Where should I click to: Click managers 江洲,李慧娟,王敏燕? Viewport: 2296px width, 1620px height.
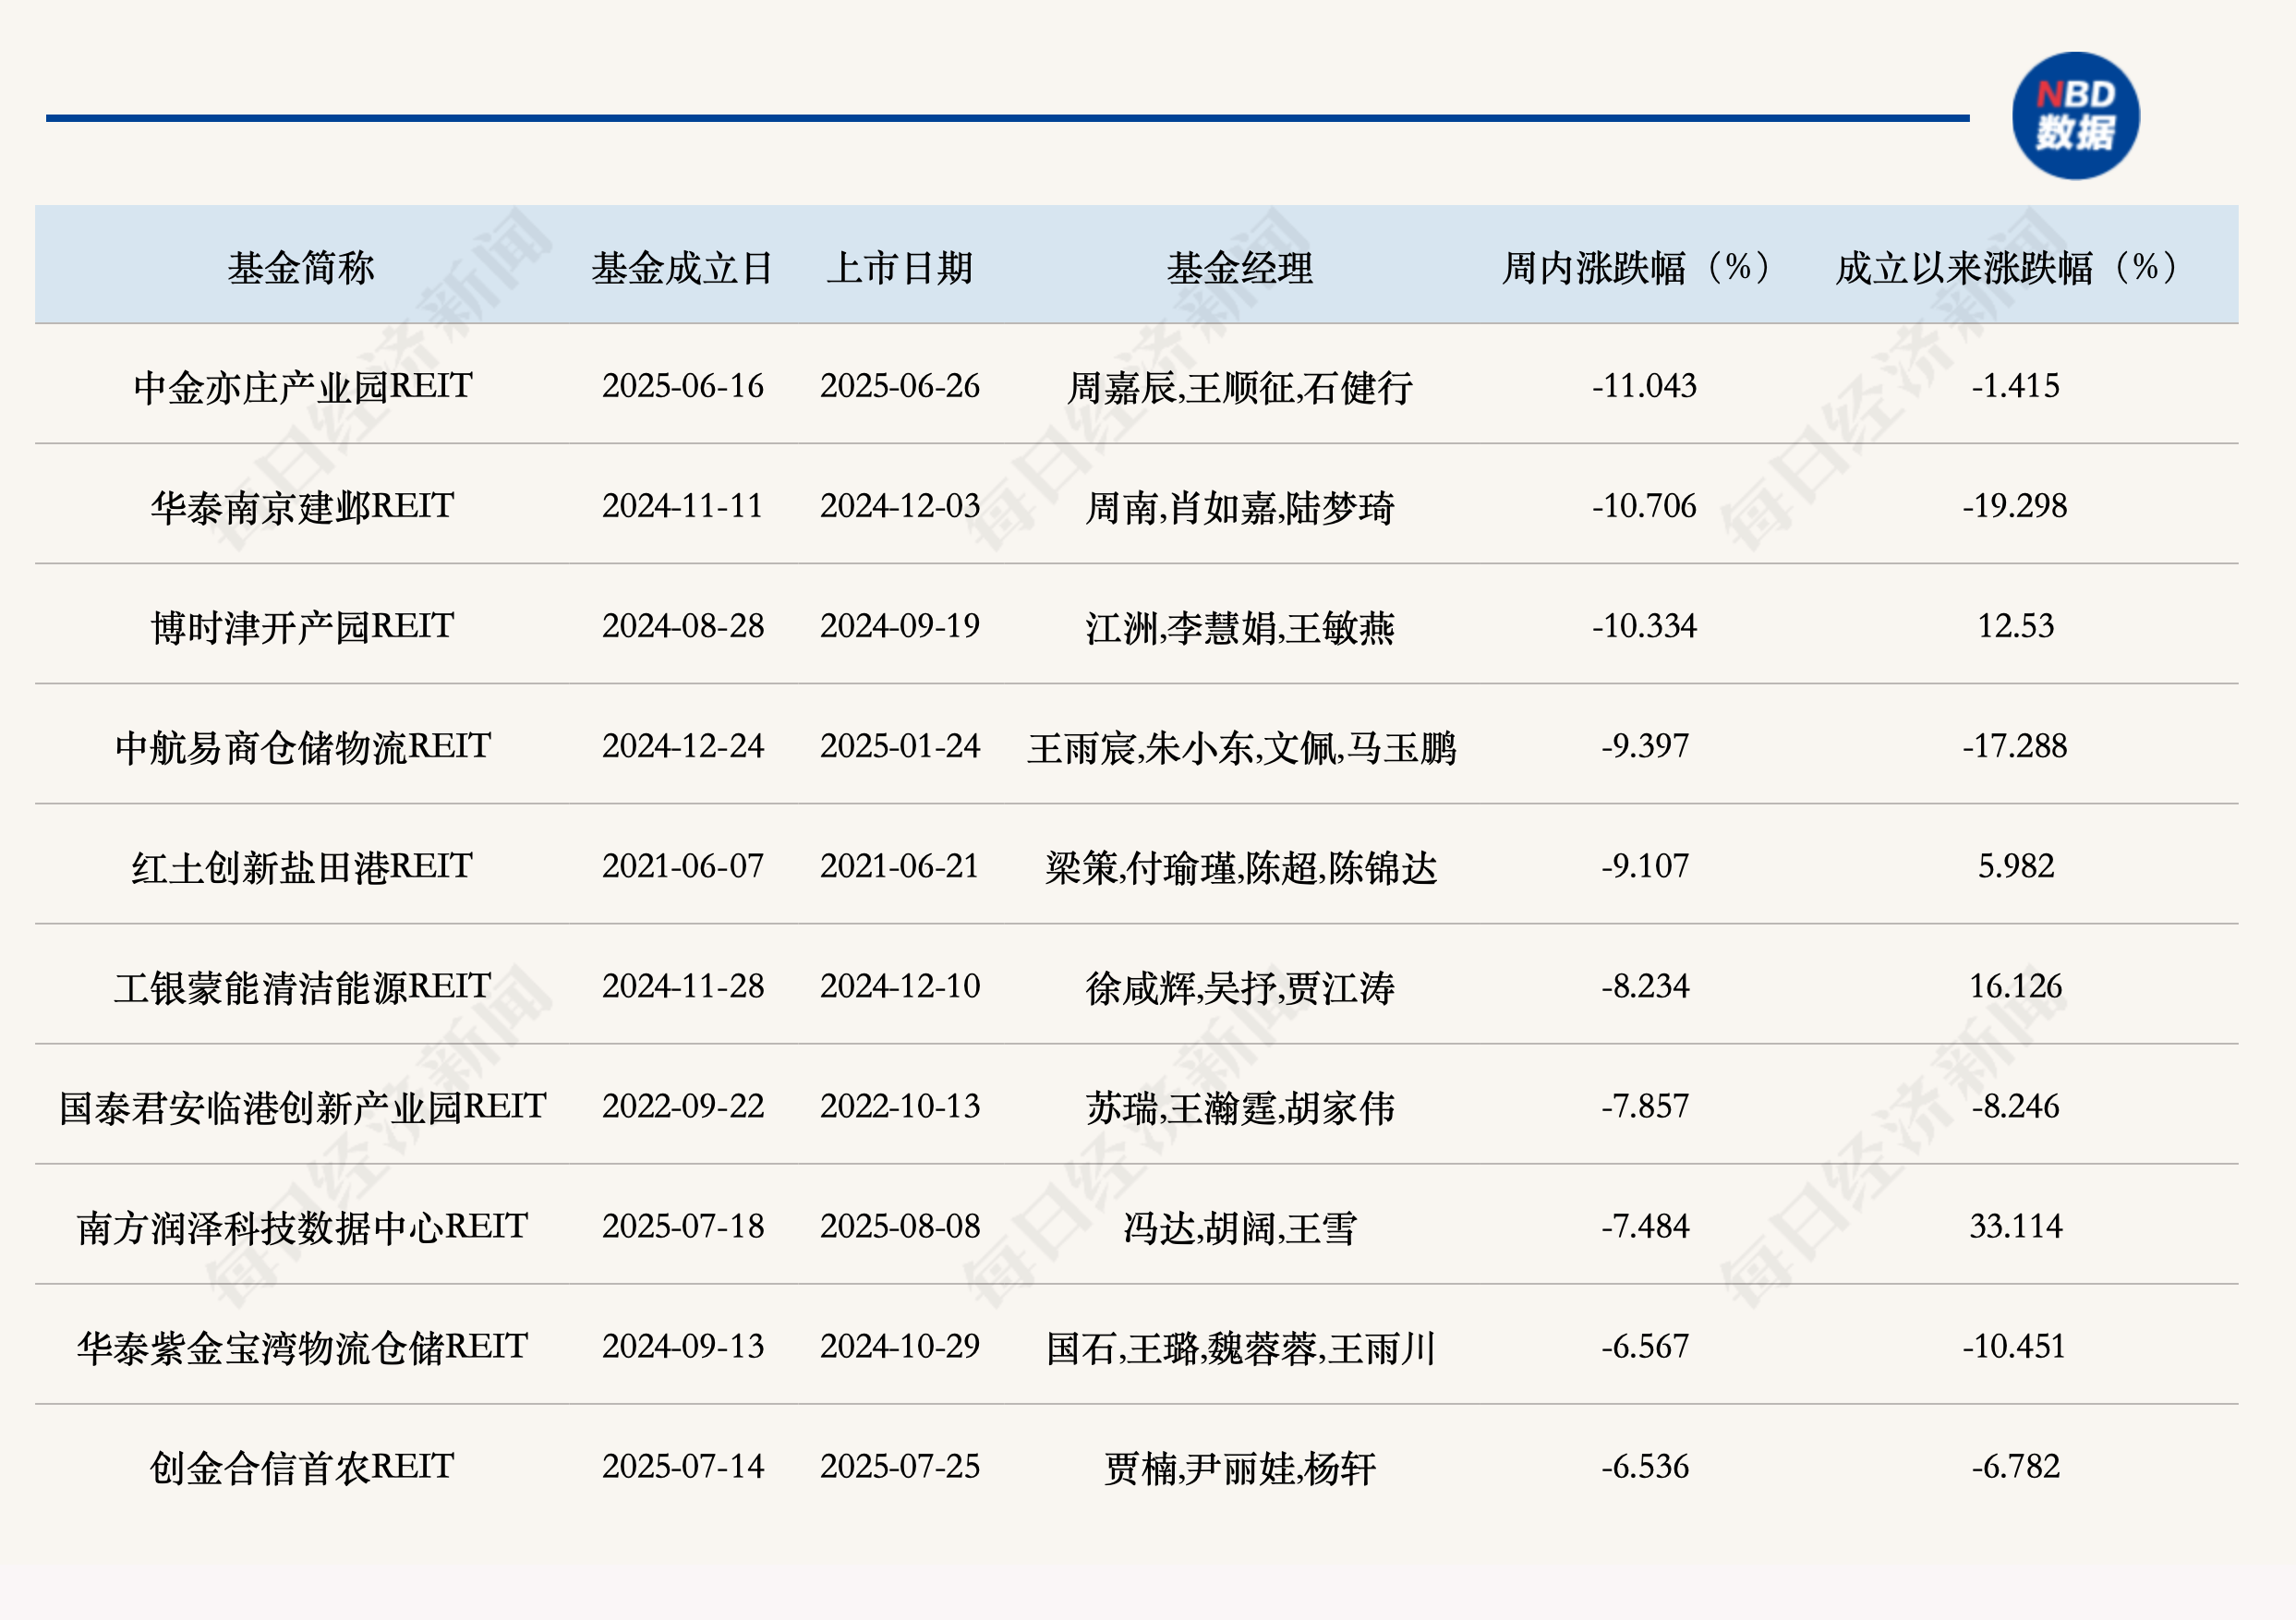1240,628
